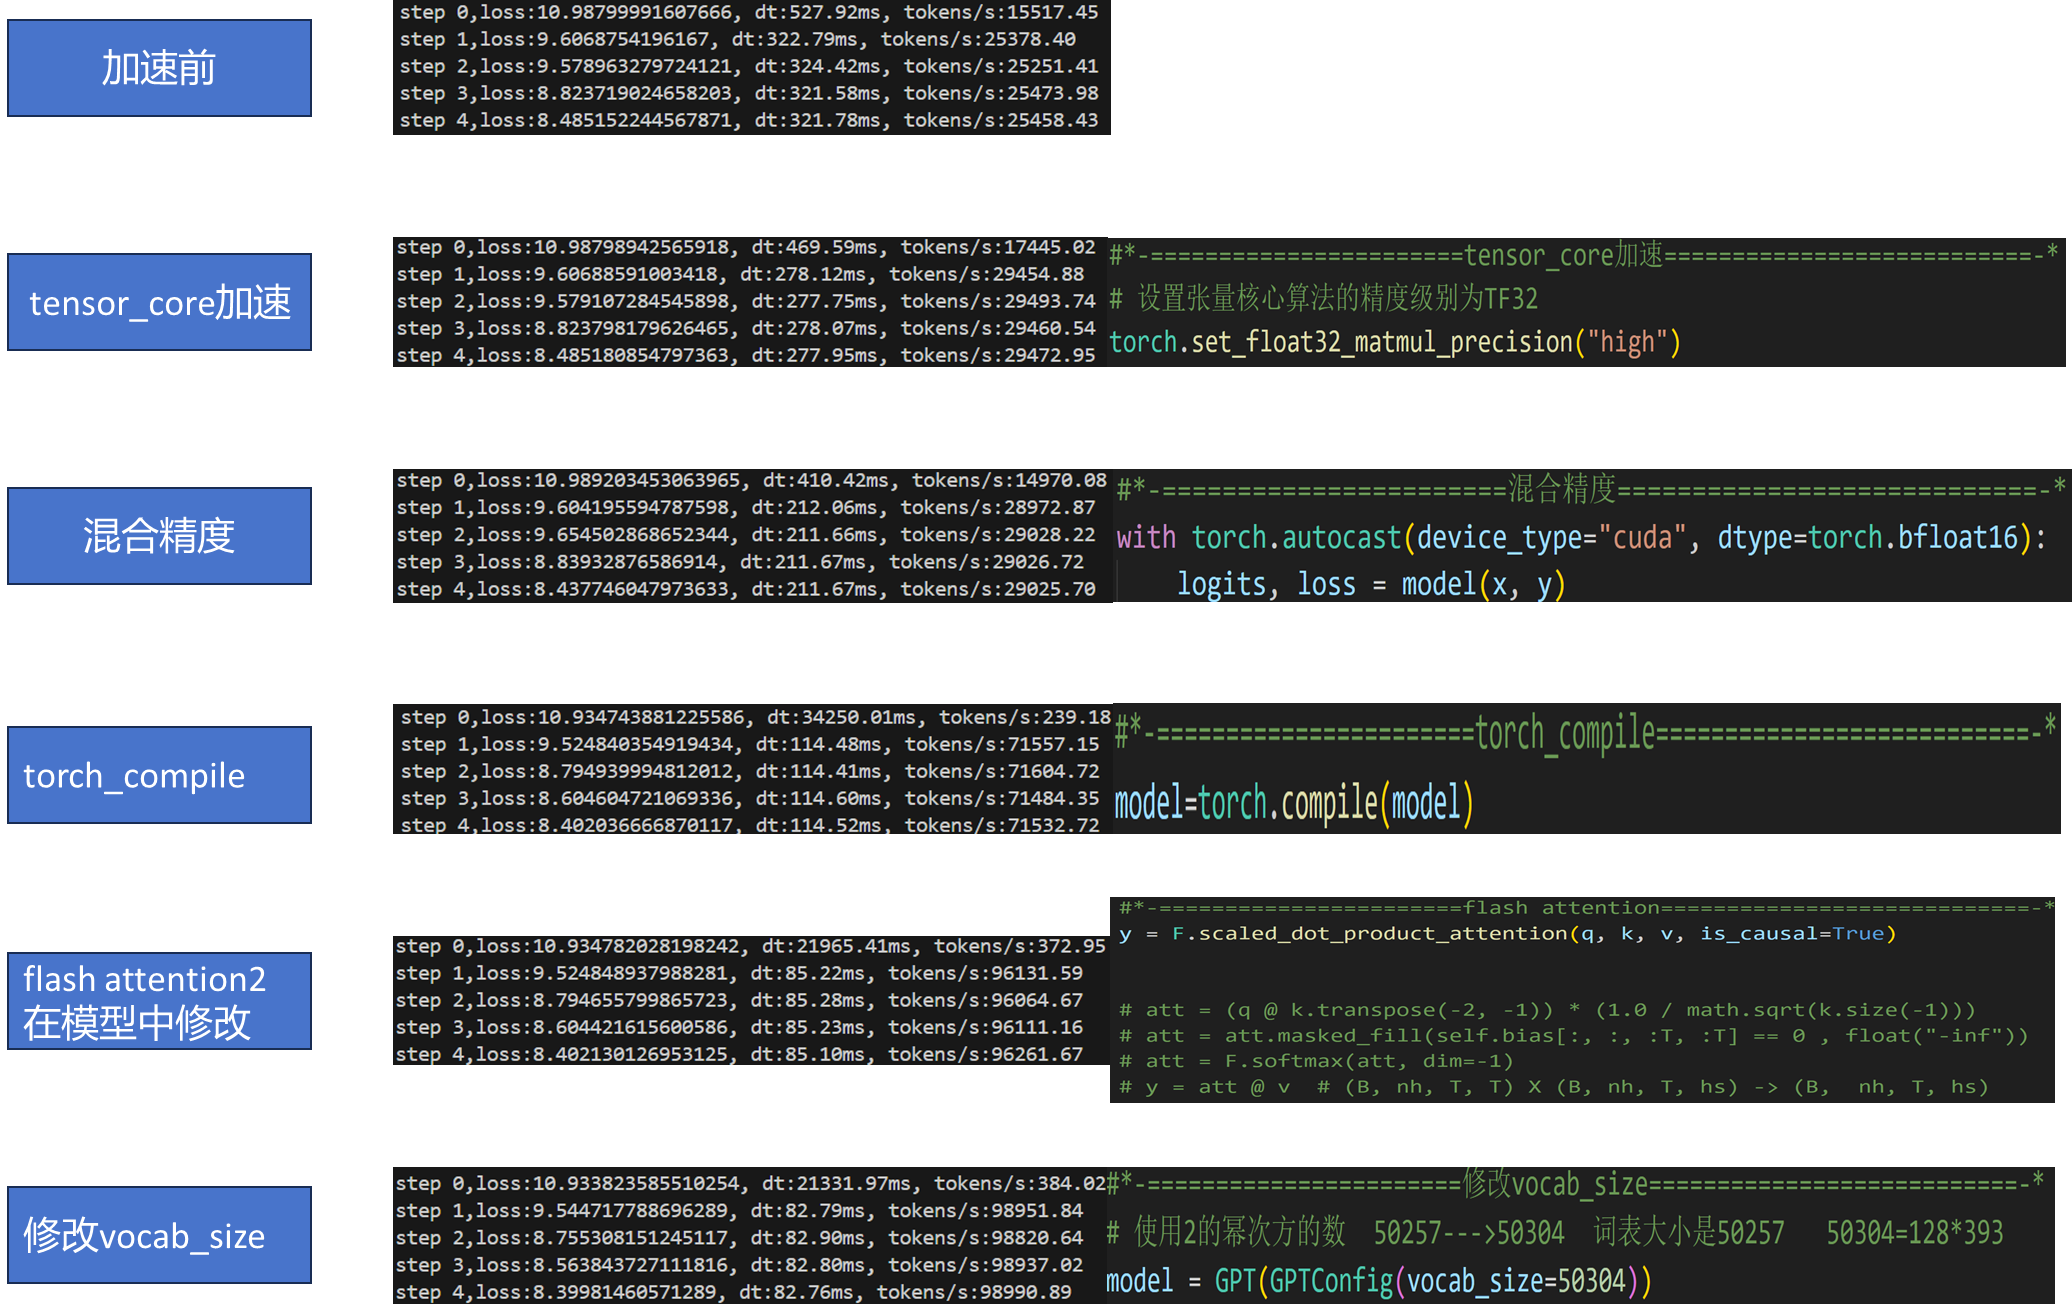Screen dimensions: 2072x1304
Task: Click the 修改vocab_size blue label box
Action: (159, 1235)
